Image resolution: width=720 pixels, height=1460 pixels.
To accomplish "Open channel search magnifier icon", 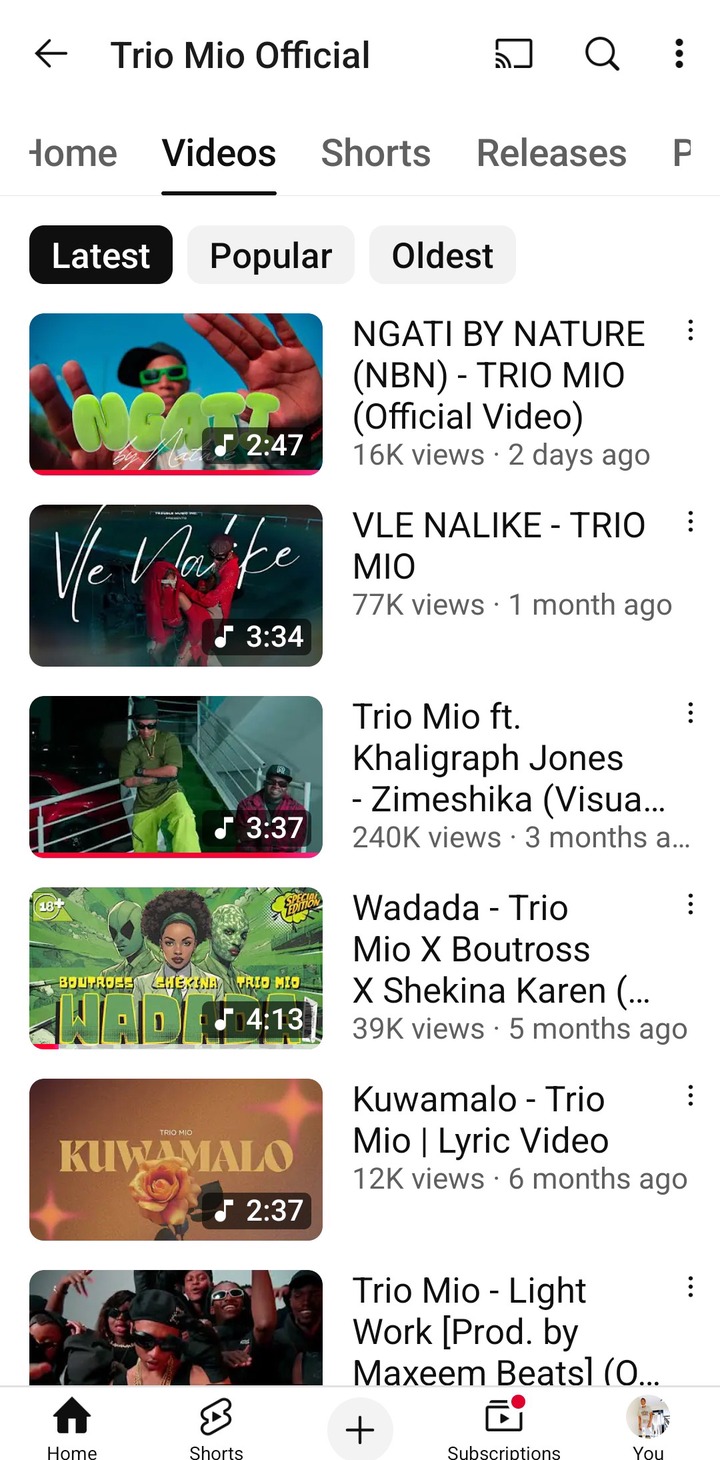I will point(602,54).
